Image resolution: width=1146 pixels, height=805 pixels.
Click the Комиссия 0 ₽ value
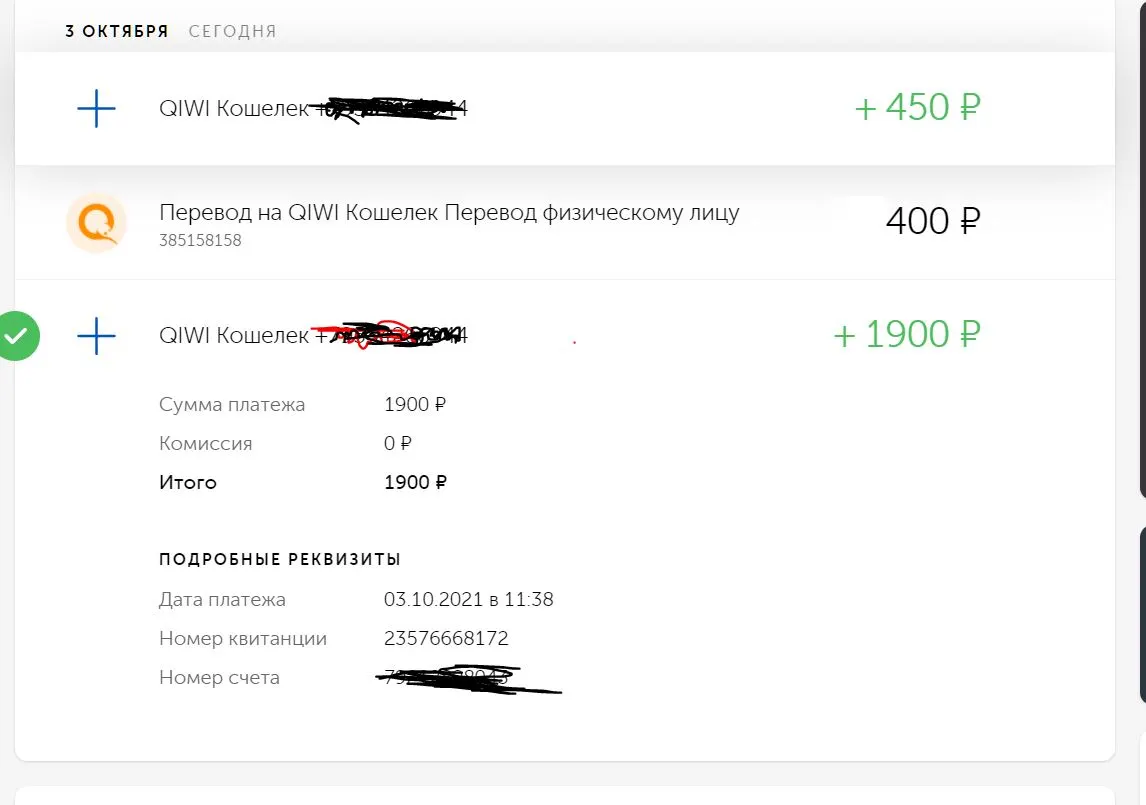click(398, 444)
